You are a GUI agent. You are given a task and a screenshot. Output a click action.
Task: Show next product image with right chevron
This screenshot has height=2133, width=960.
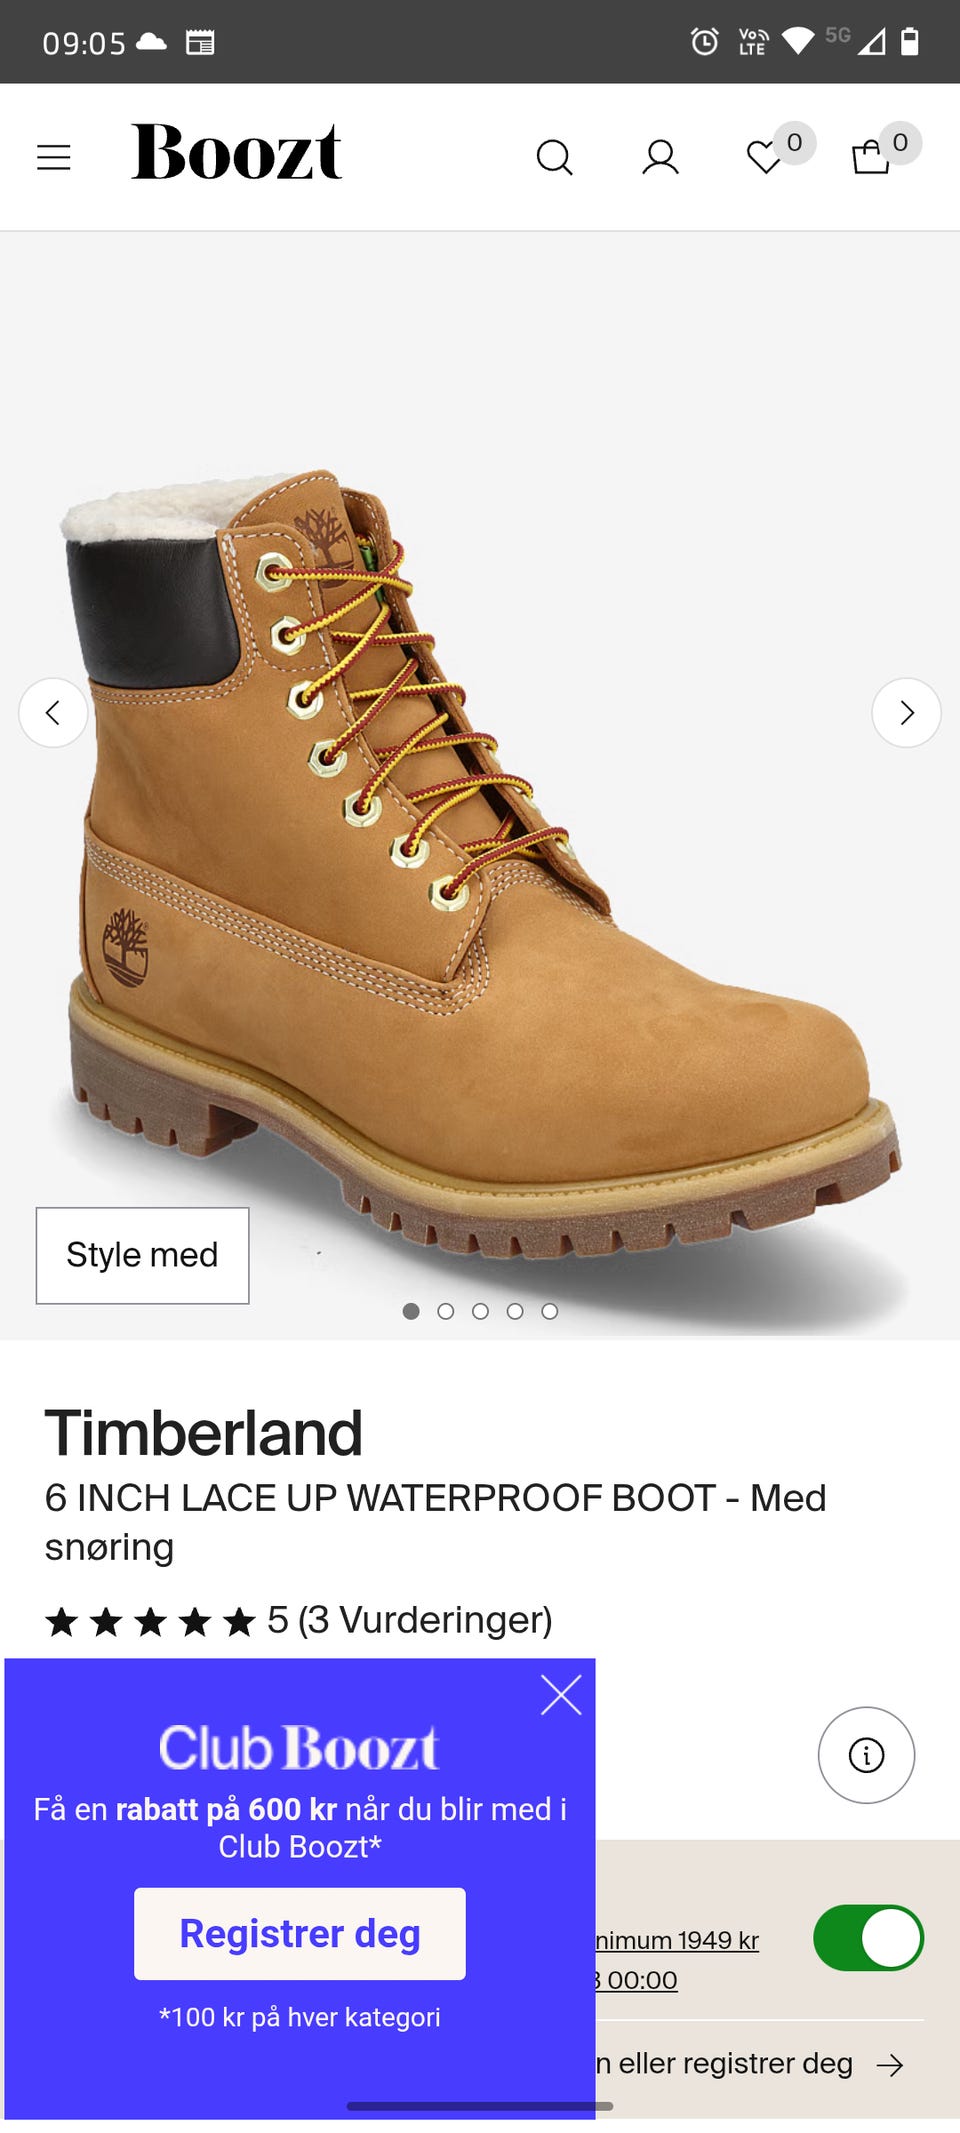pos(906,713)
